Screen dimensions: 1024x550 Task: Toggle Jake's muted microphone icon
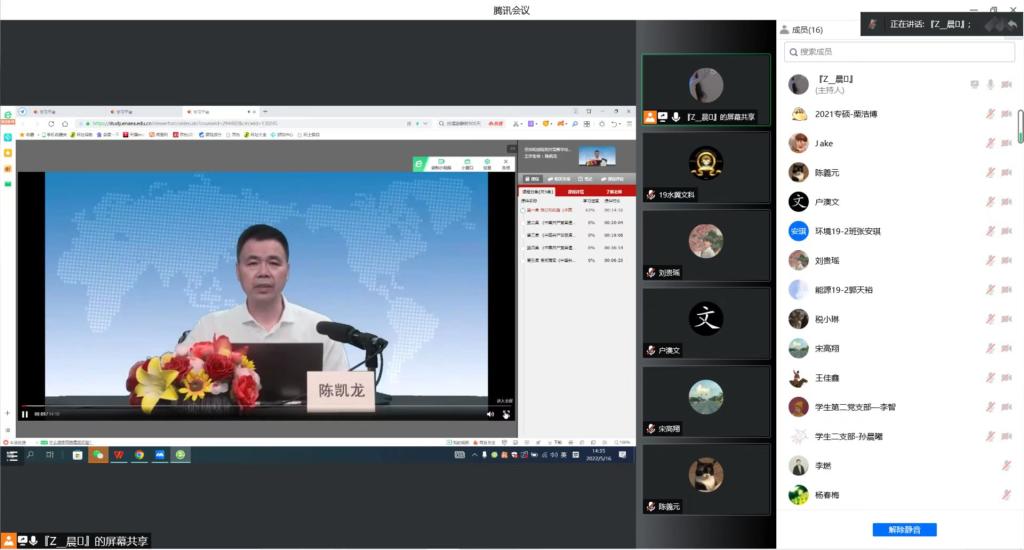tap(991, 143)
